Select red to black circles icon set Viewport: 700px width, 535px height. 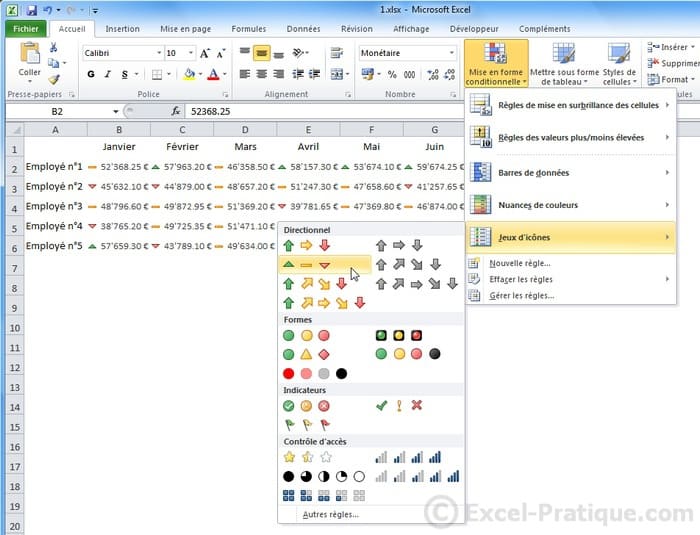click(315, 373)
